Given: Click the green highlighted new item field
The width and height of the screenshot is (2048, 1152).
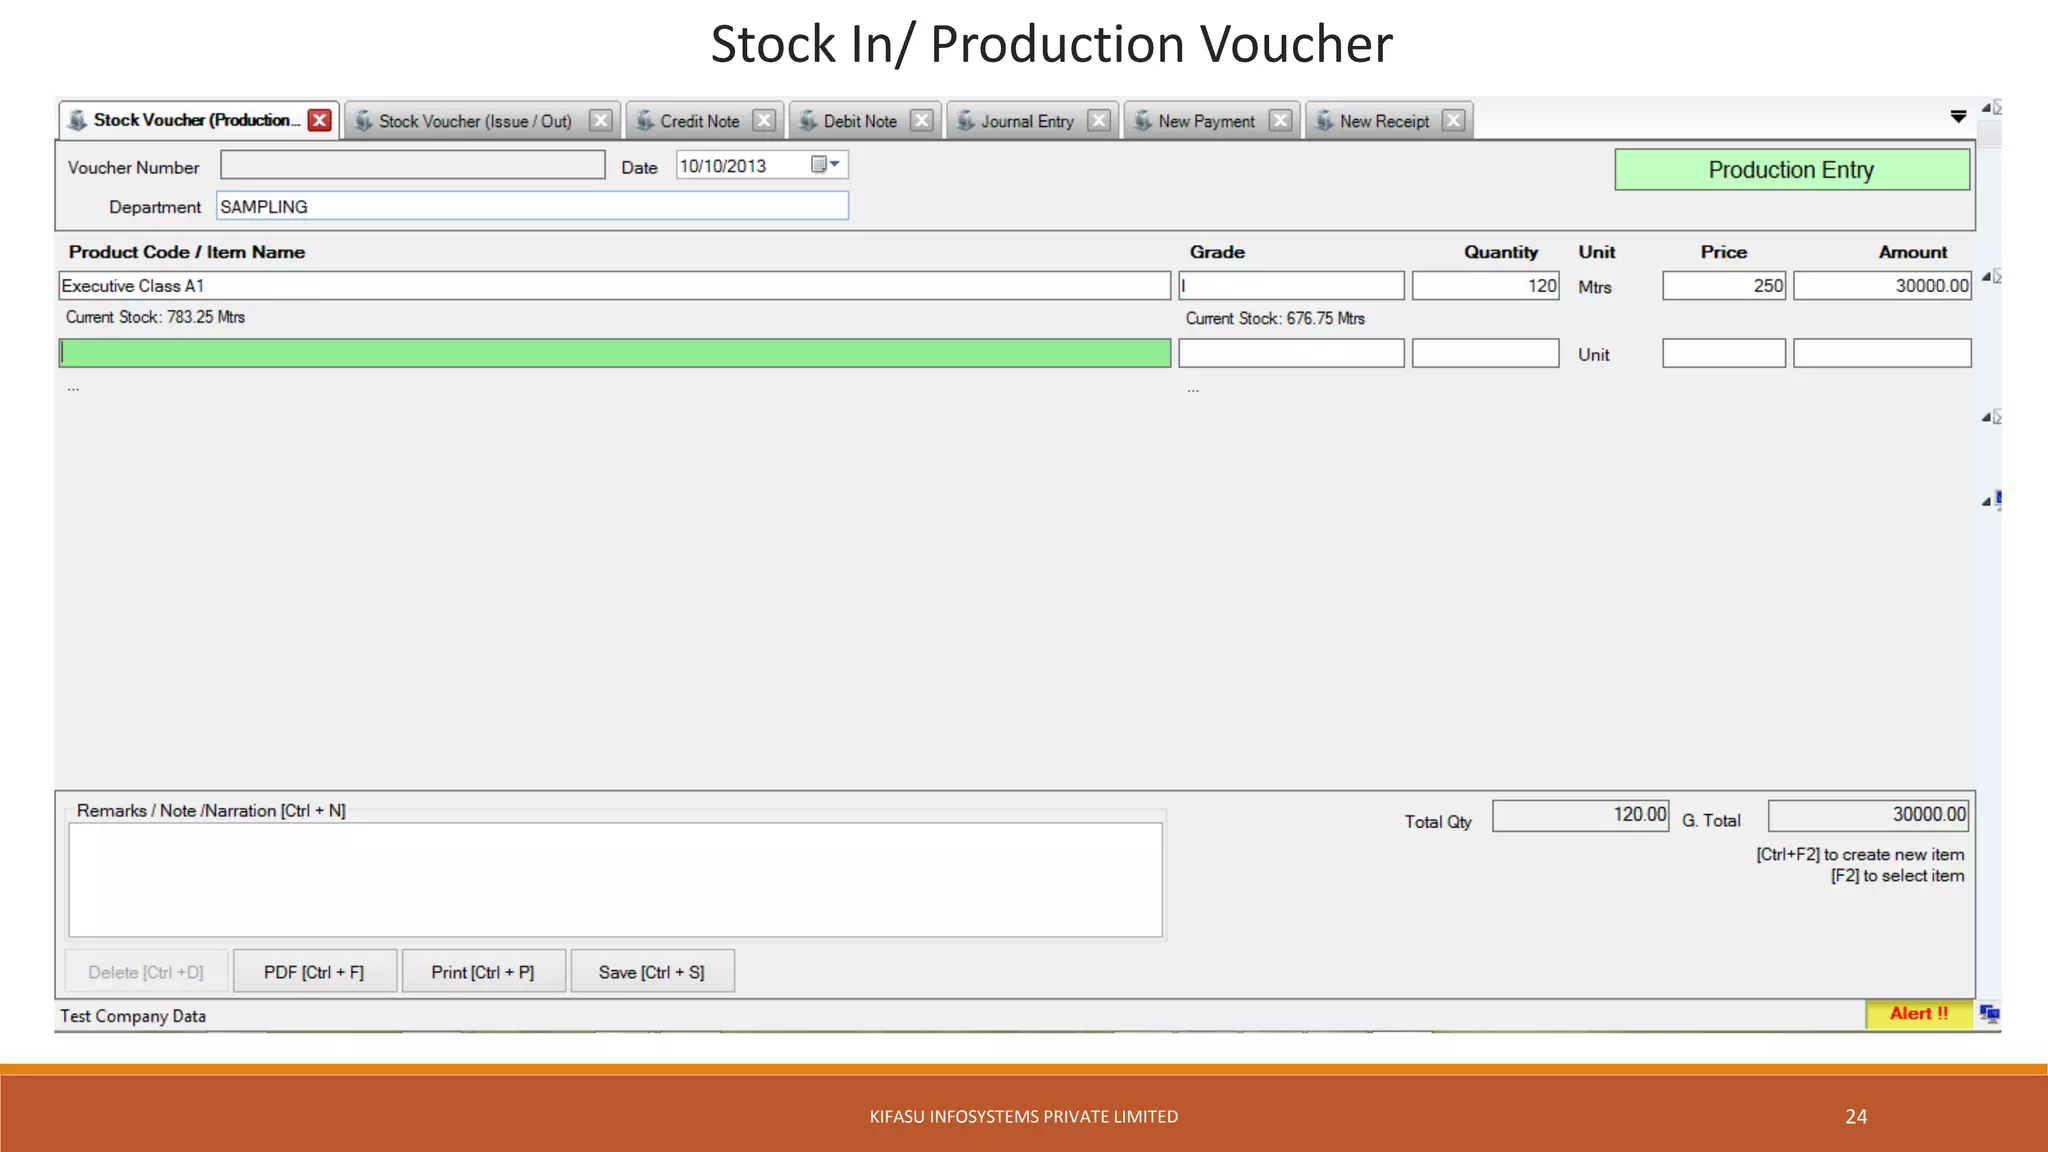Looking at the screenshot, I should tap(614, 353).
